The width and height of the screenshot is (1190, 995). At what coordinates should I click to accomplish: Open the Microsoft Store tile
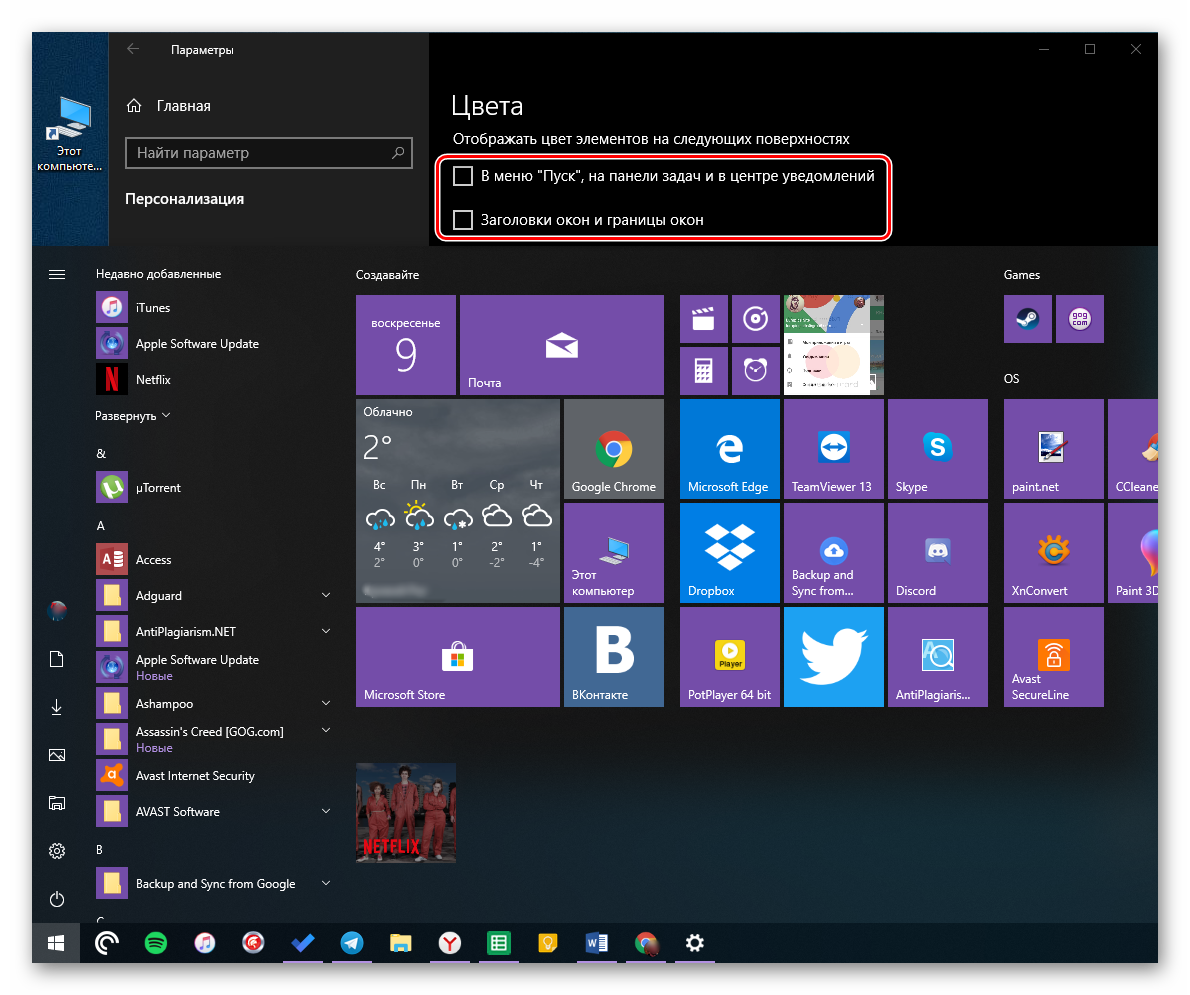[458, 657]
